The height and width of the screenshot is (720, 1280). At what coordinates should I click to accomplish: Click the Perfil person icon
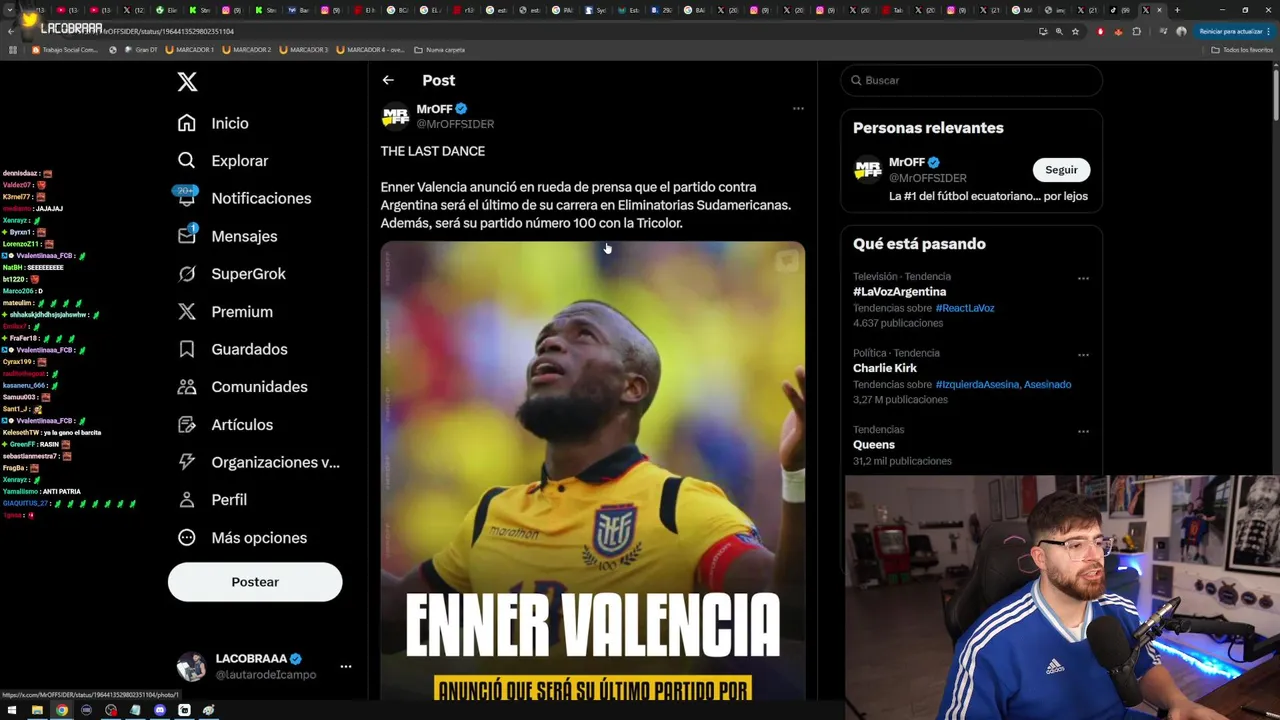tap(187, 500)
